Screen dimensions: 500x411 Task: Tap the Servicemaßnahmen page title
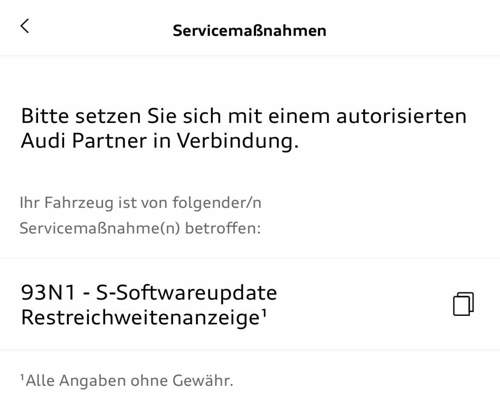tap(249, 31)
